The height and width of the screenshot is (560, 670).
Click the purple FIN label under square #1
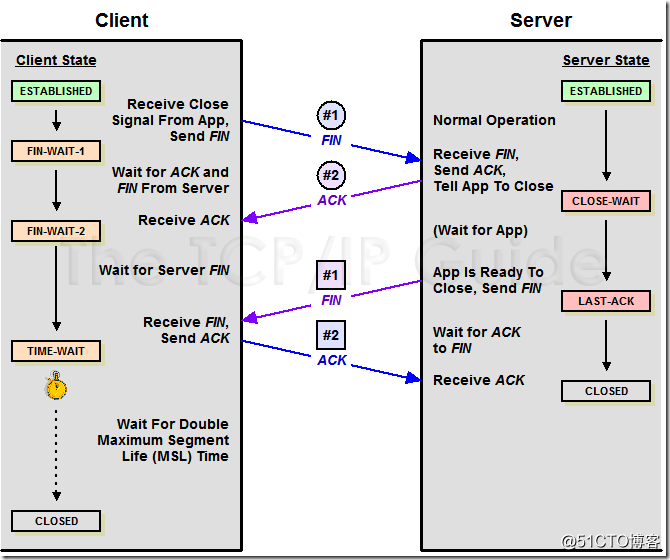click(331, 300)
